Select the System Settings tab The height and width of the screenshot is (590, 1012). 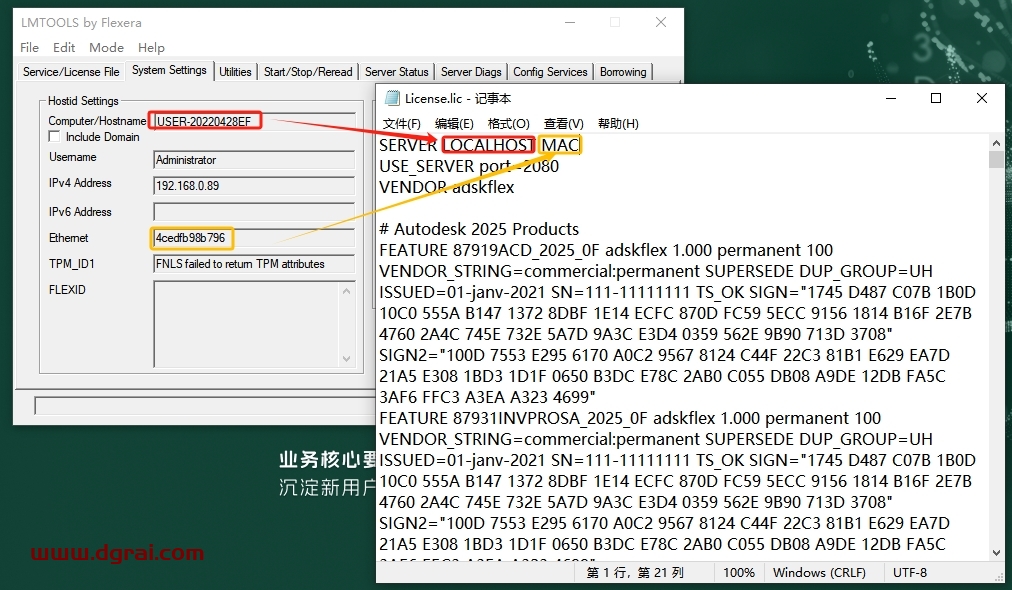tap(169, 70)
